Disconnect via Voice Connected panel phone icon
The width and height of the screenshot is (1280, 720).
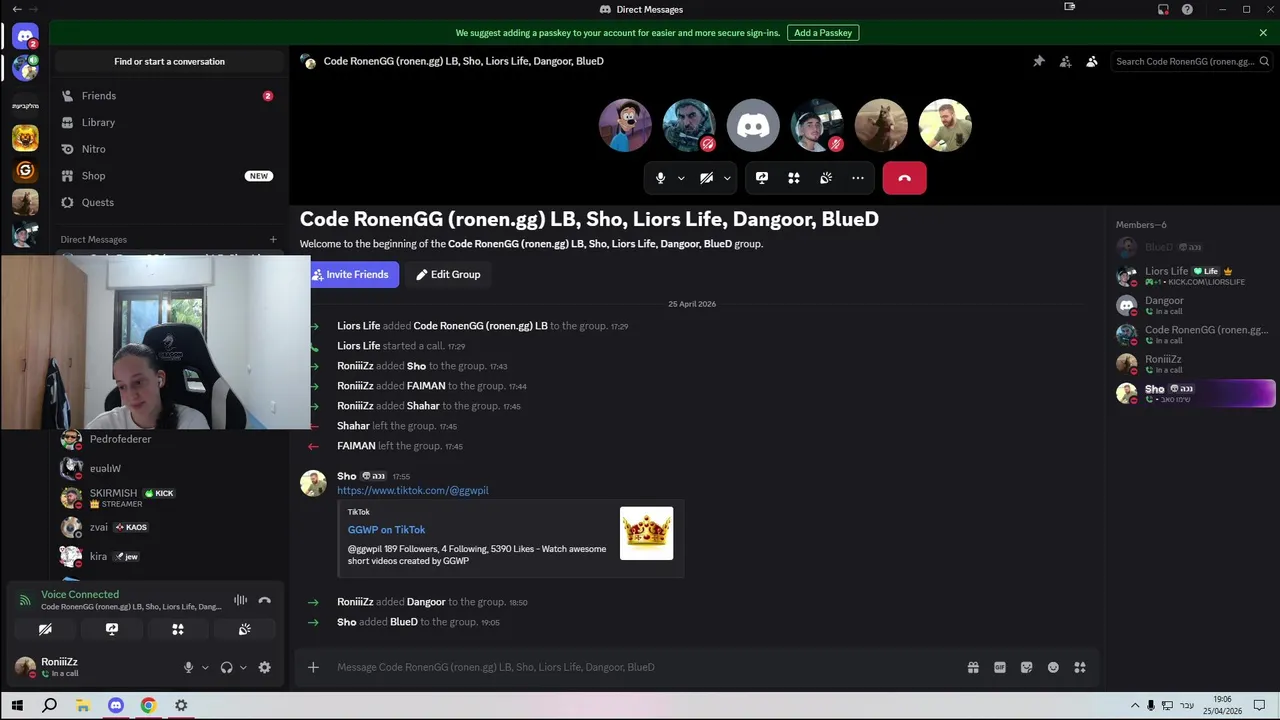click(264, 600)
